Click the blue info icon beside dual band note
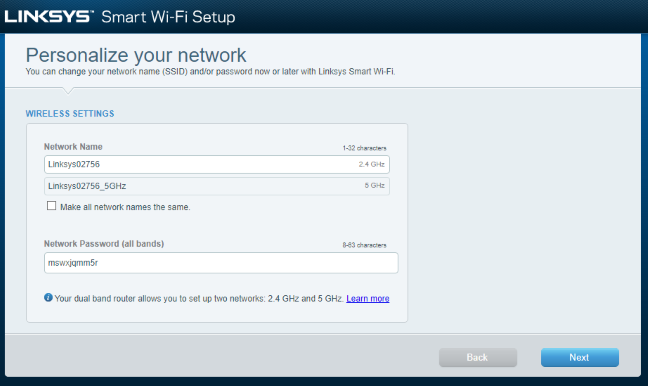Image resolution: width=648 pixels, height=386 pixels. [x=48, y=298]
